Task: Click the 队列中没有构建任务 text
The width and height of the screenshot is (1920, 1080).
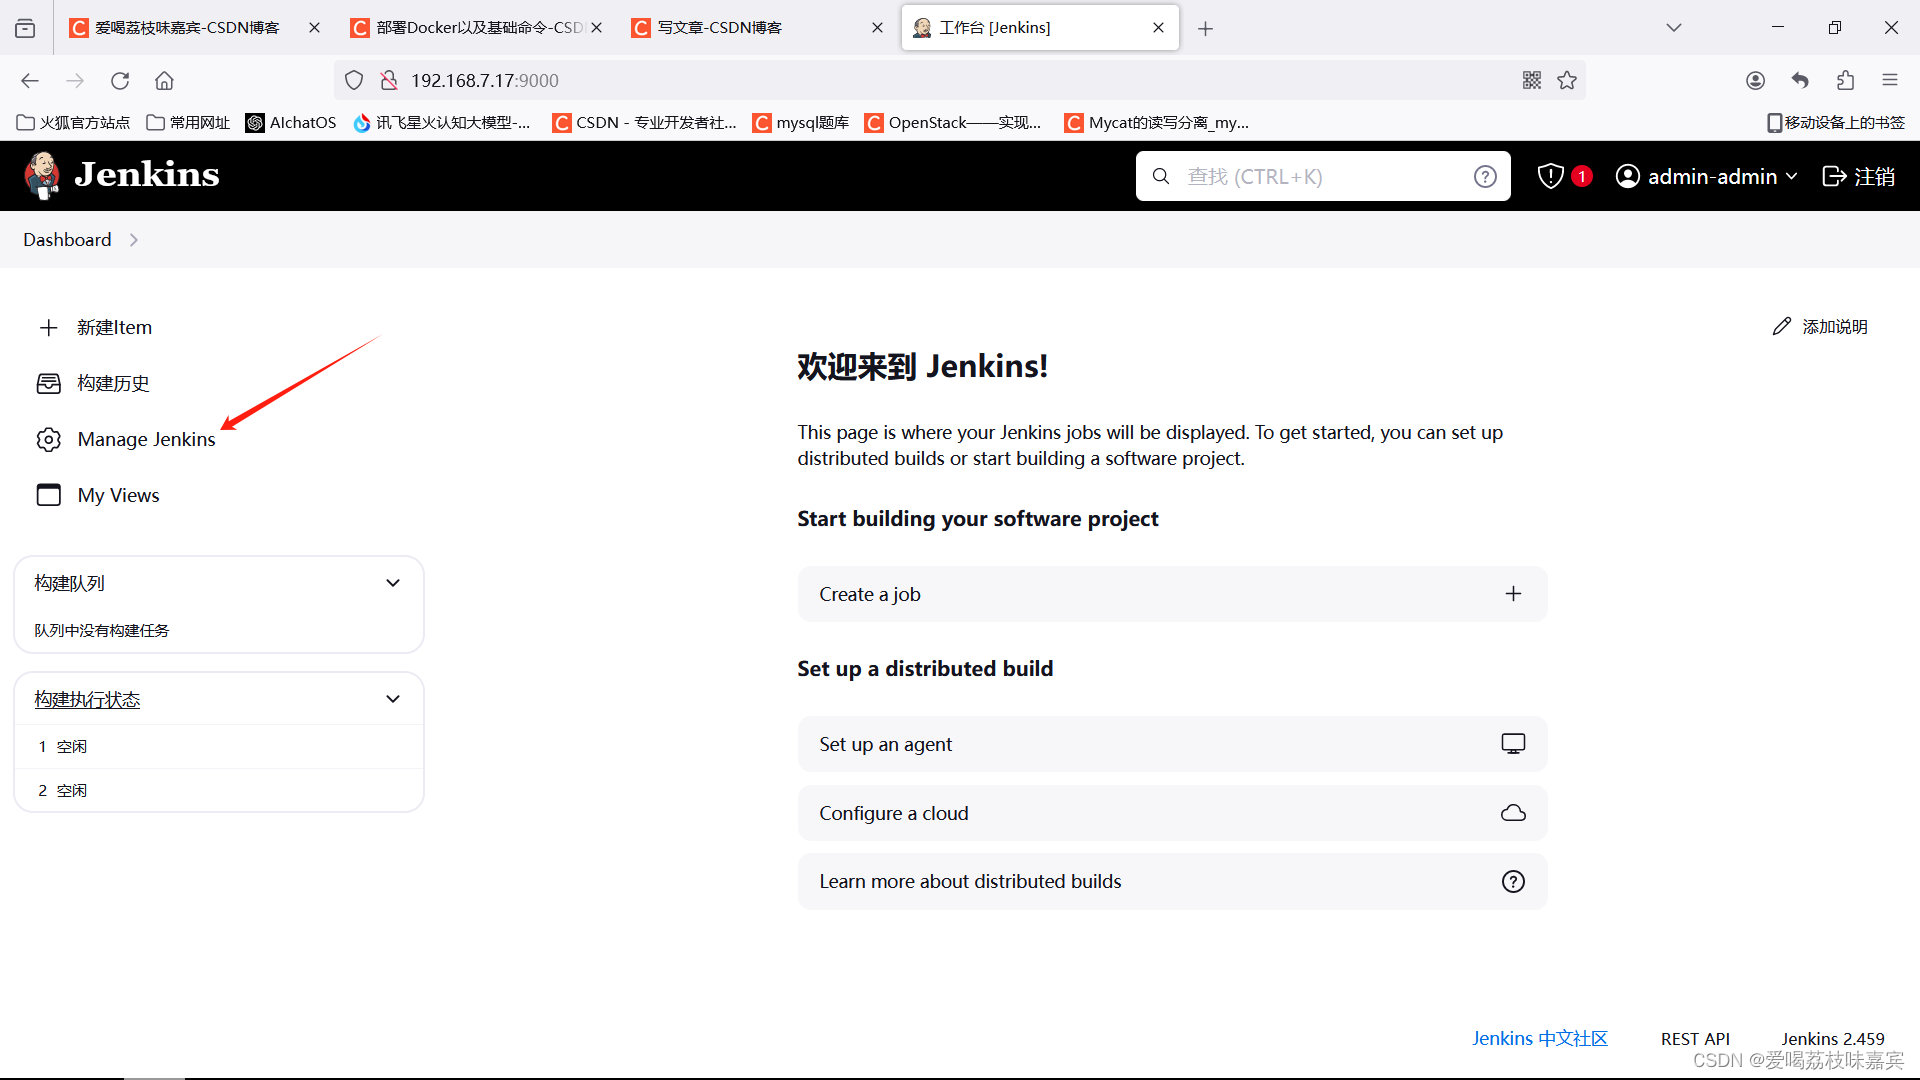Action: [x=102, y=630]
